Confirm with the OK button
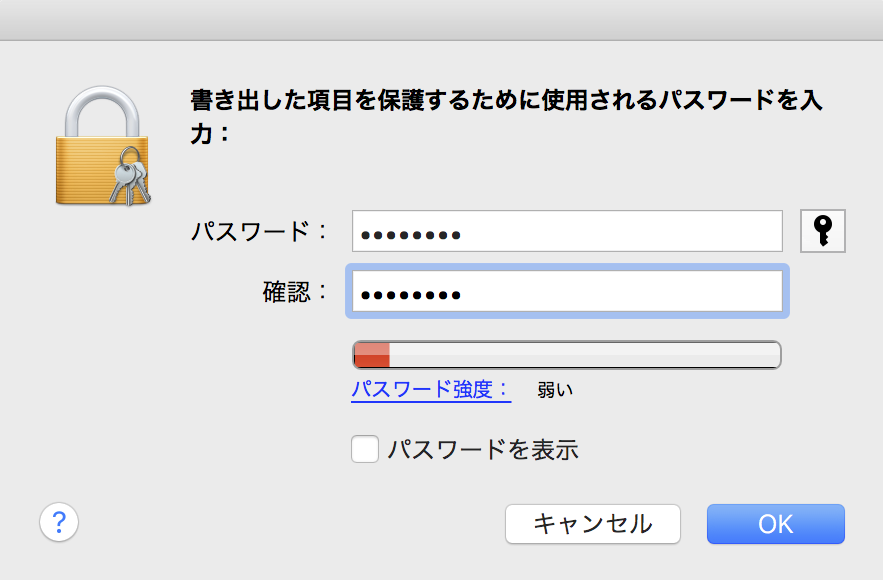This screenshot has height=580, width=883. (x=775, y=523)
